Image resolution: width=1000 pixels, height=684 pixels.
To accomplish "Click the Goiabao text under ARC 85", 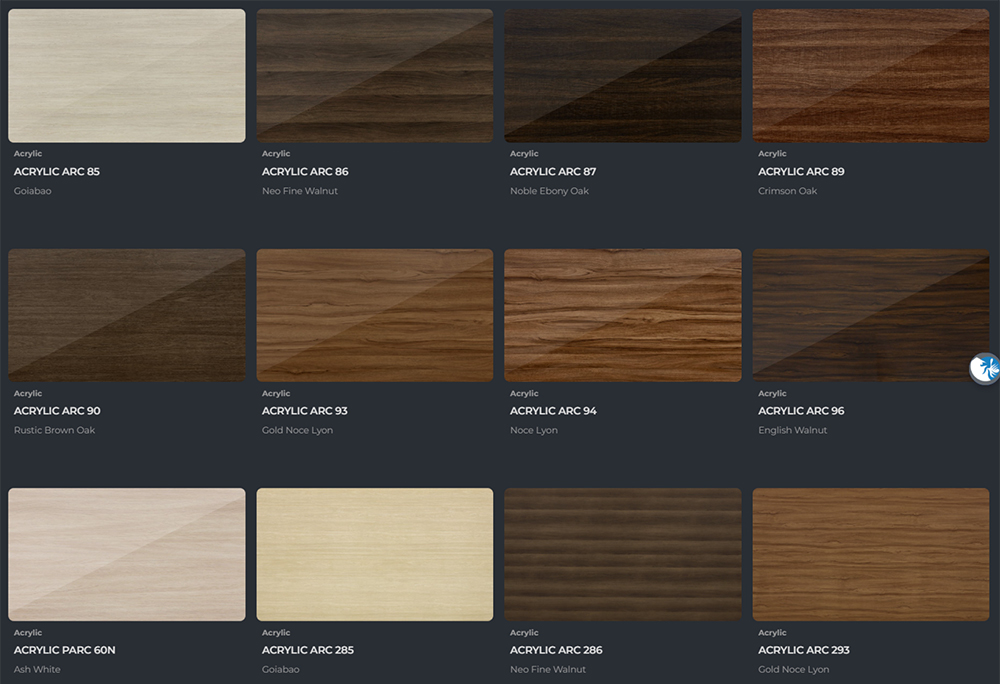I will (33, 191).
